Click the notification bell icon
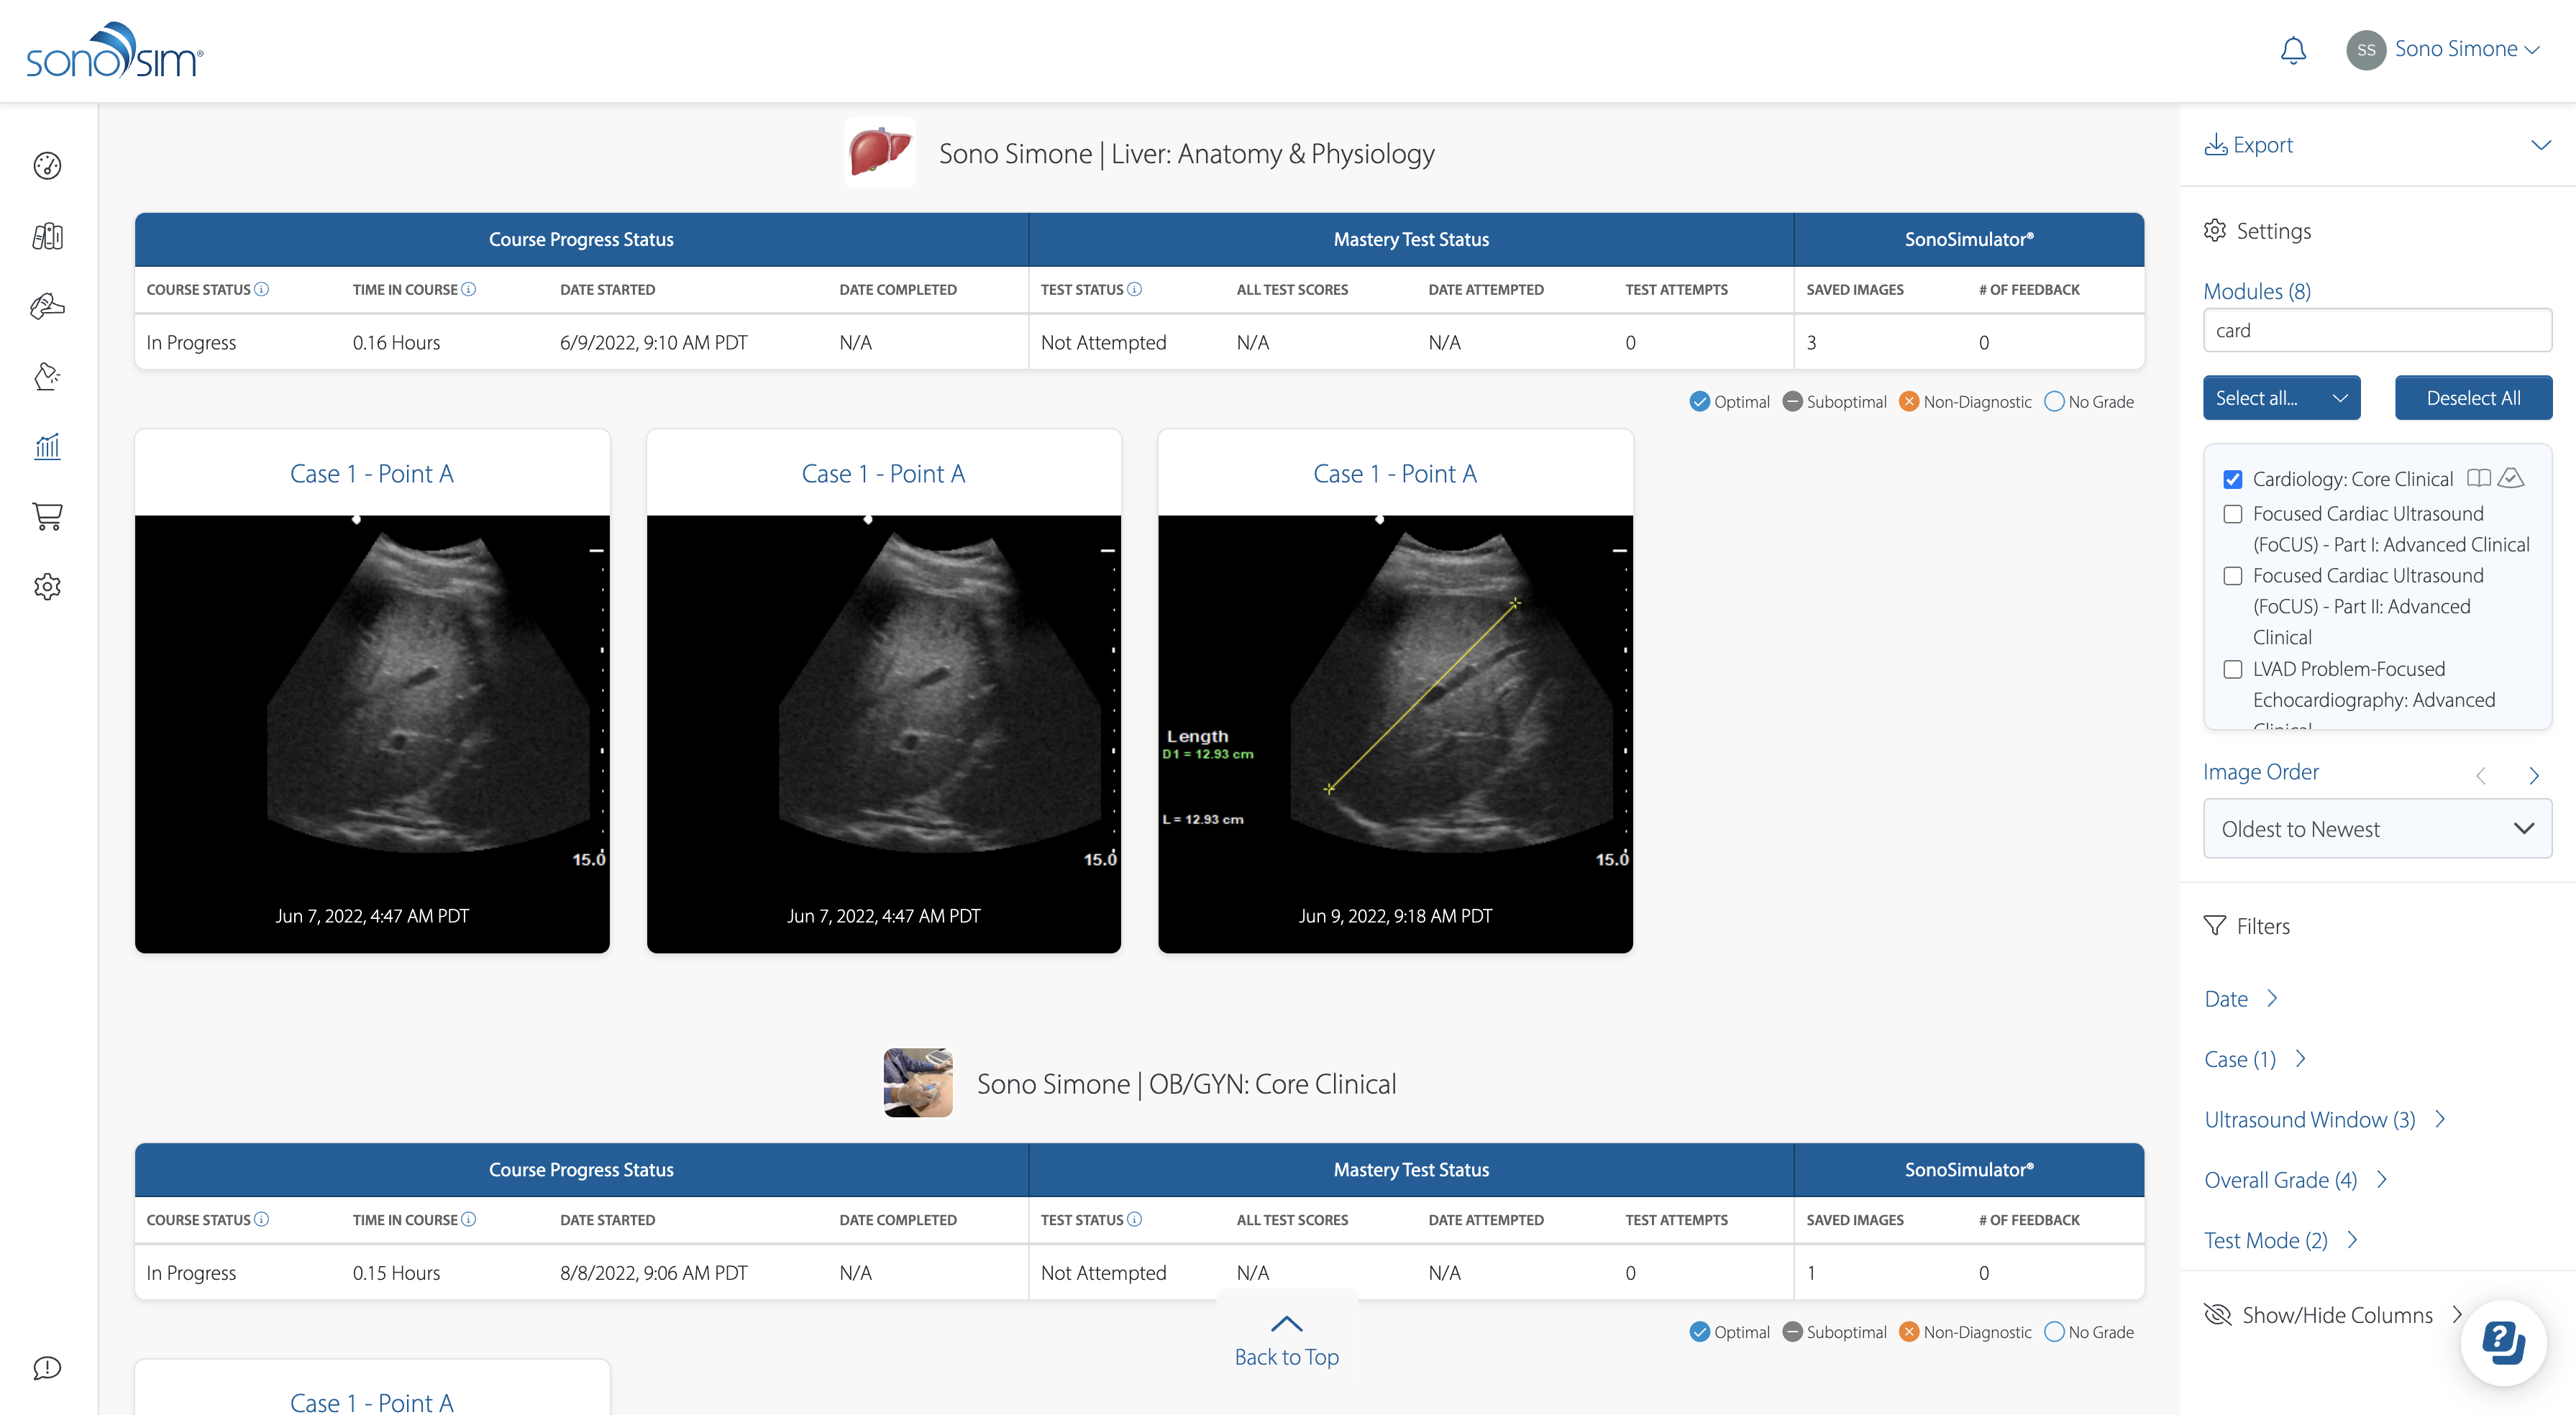The height and width of the screenshot is (1415, 2576). tap(2293, 50)
